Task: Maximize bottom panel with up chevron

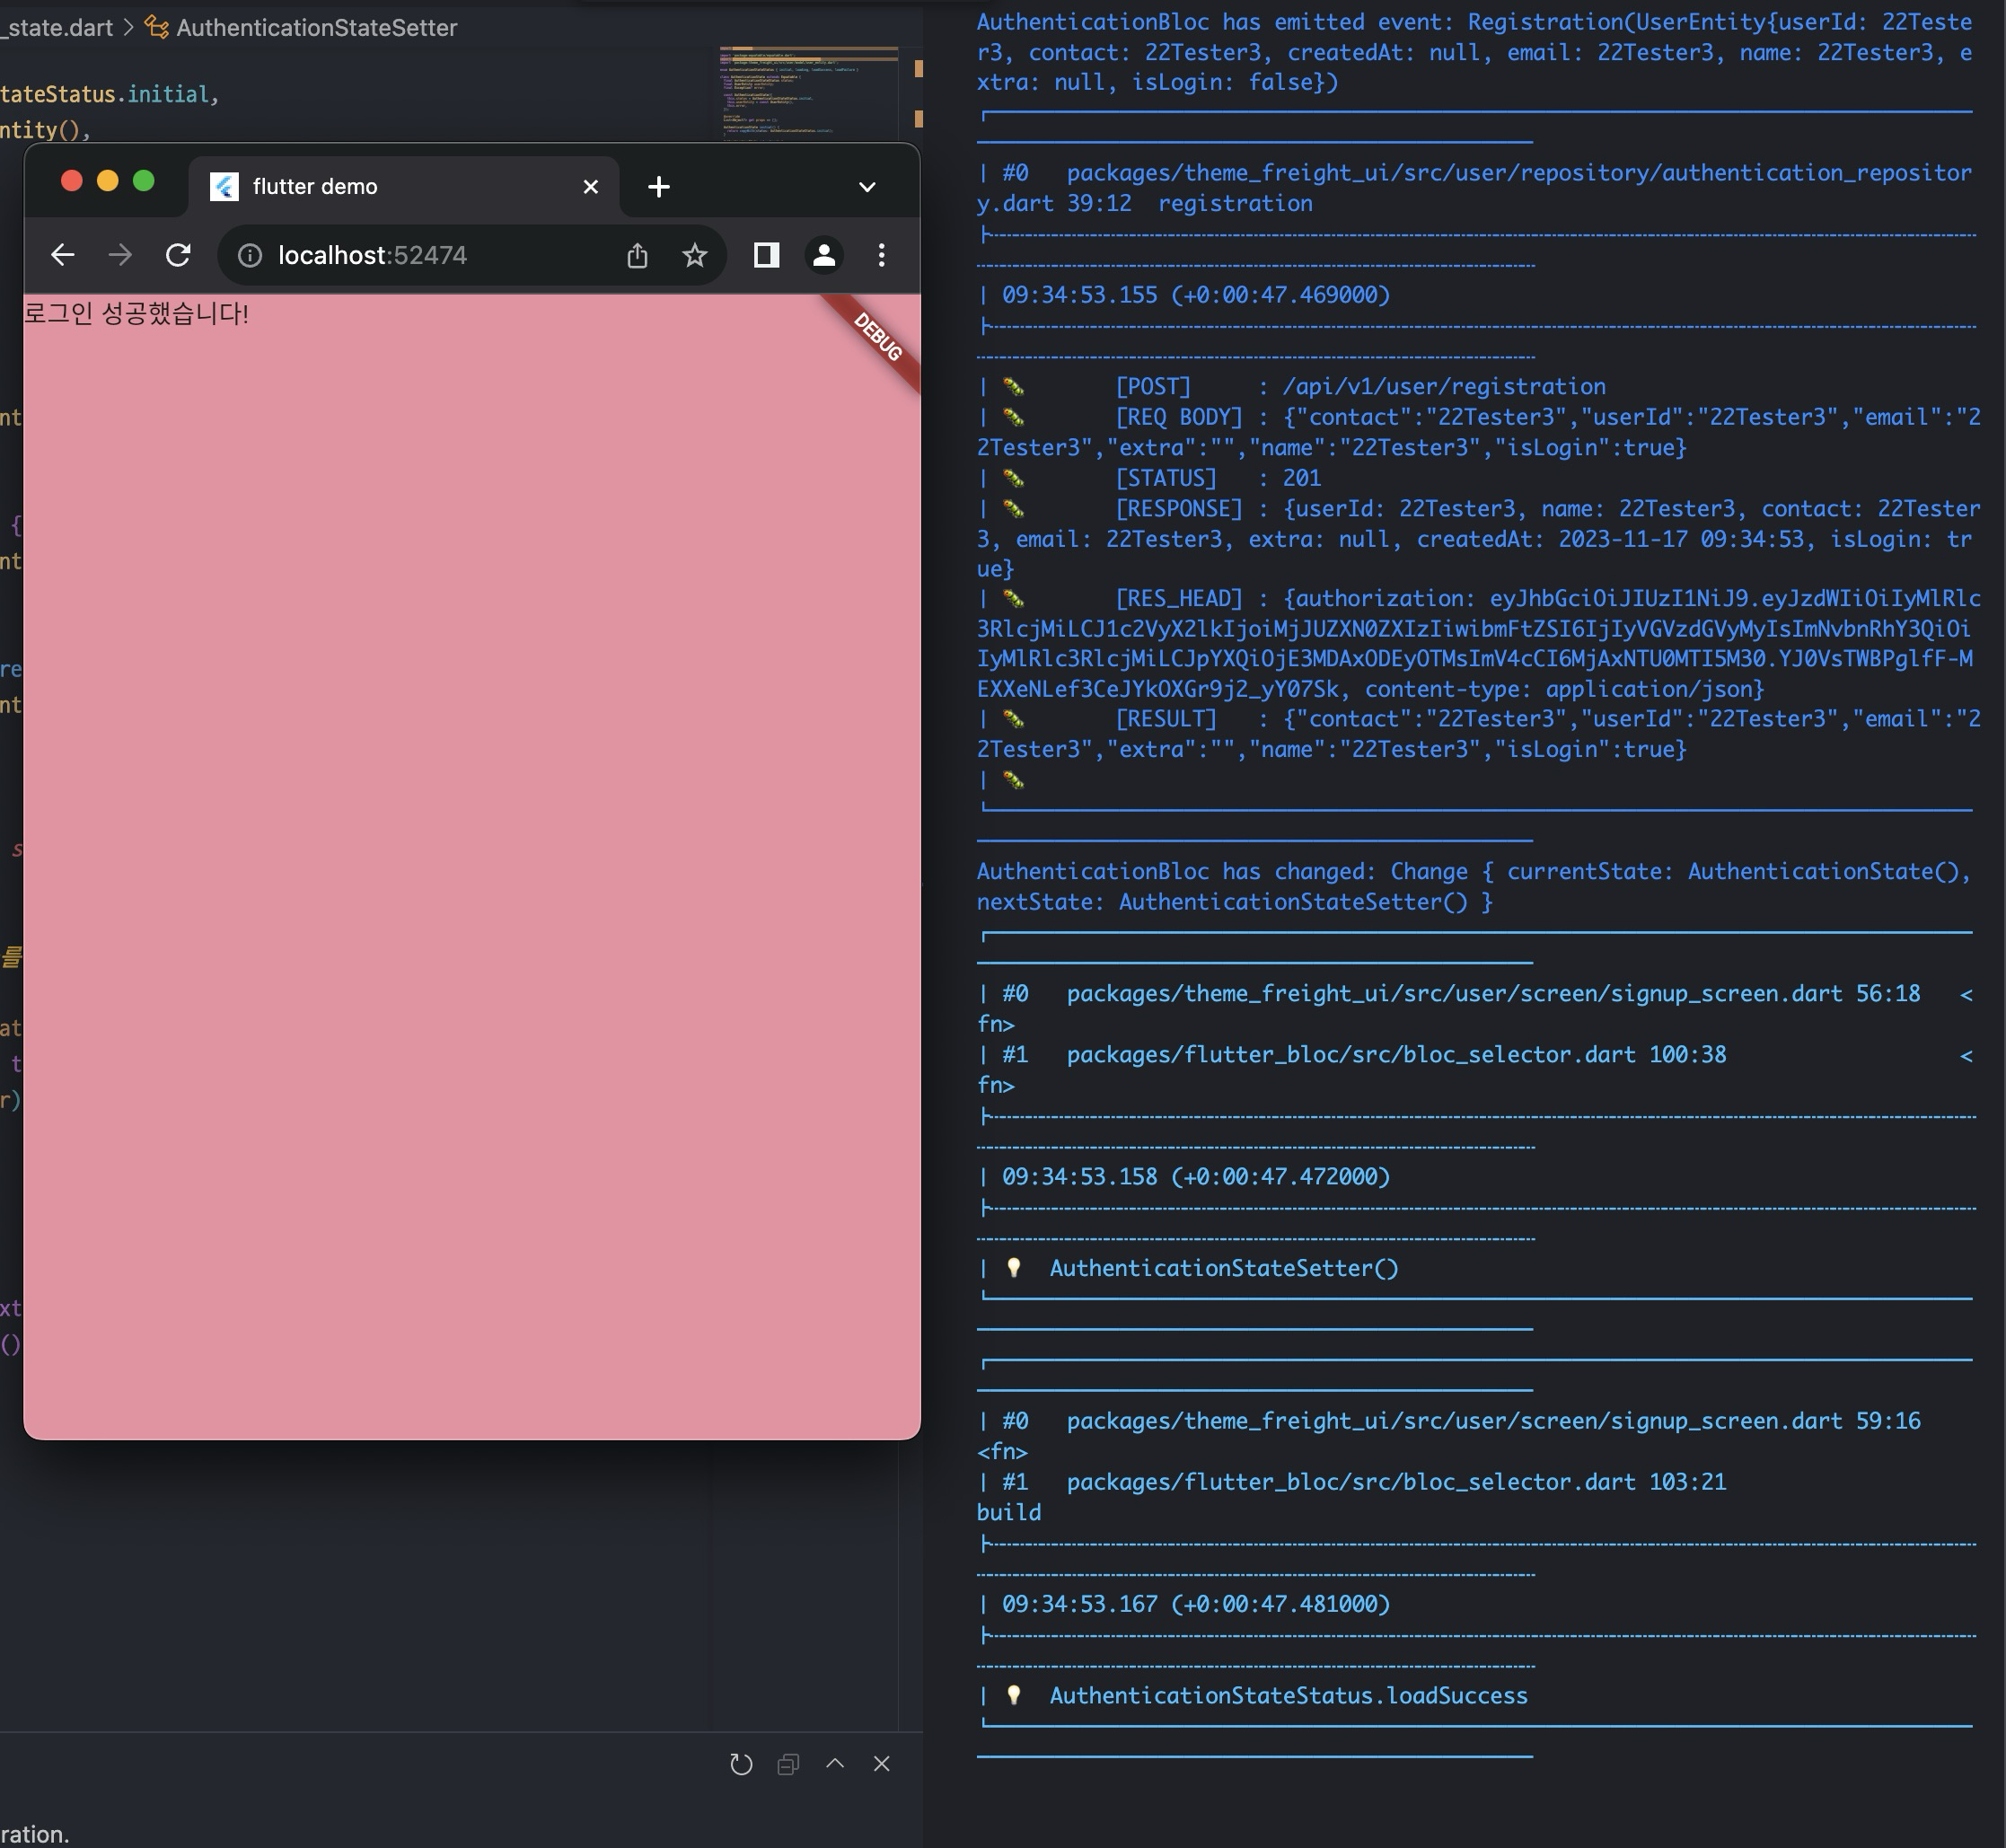Action: (x=835, y=1764)
